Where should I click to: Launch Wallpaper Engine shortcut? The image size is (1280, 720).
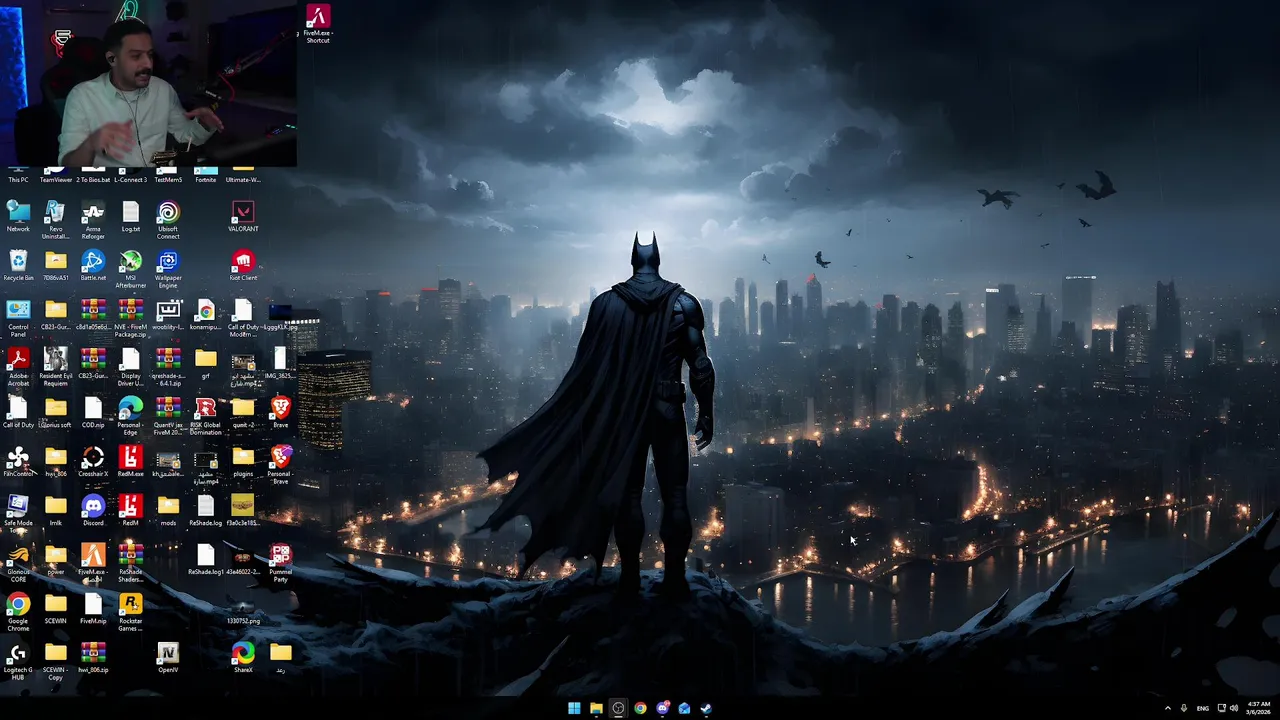coord(168,269)
